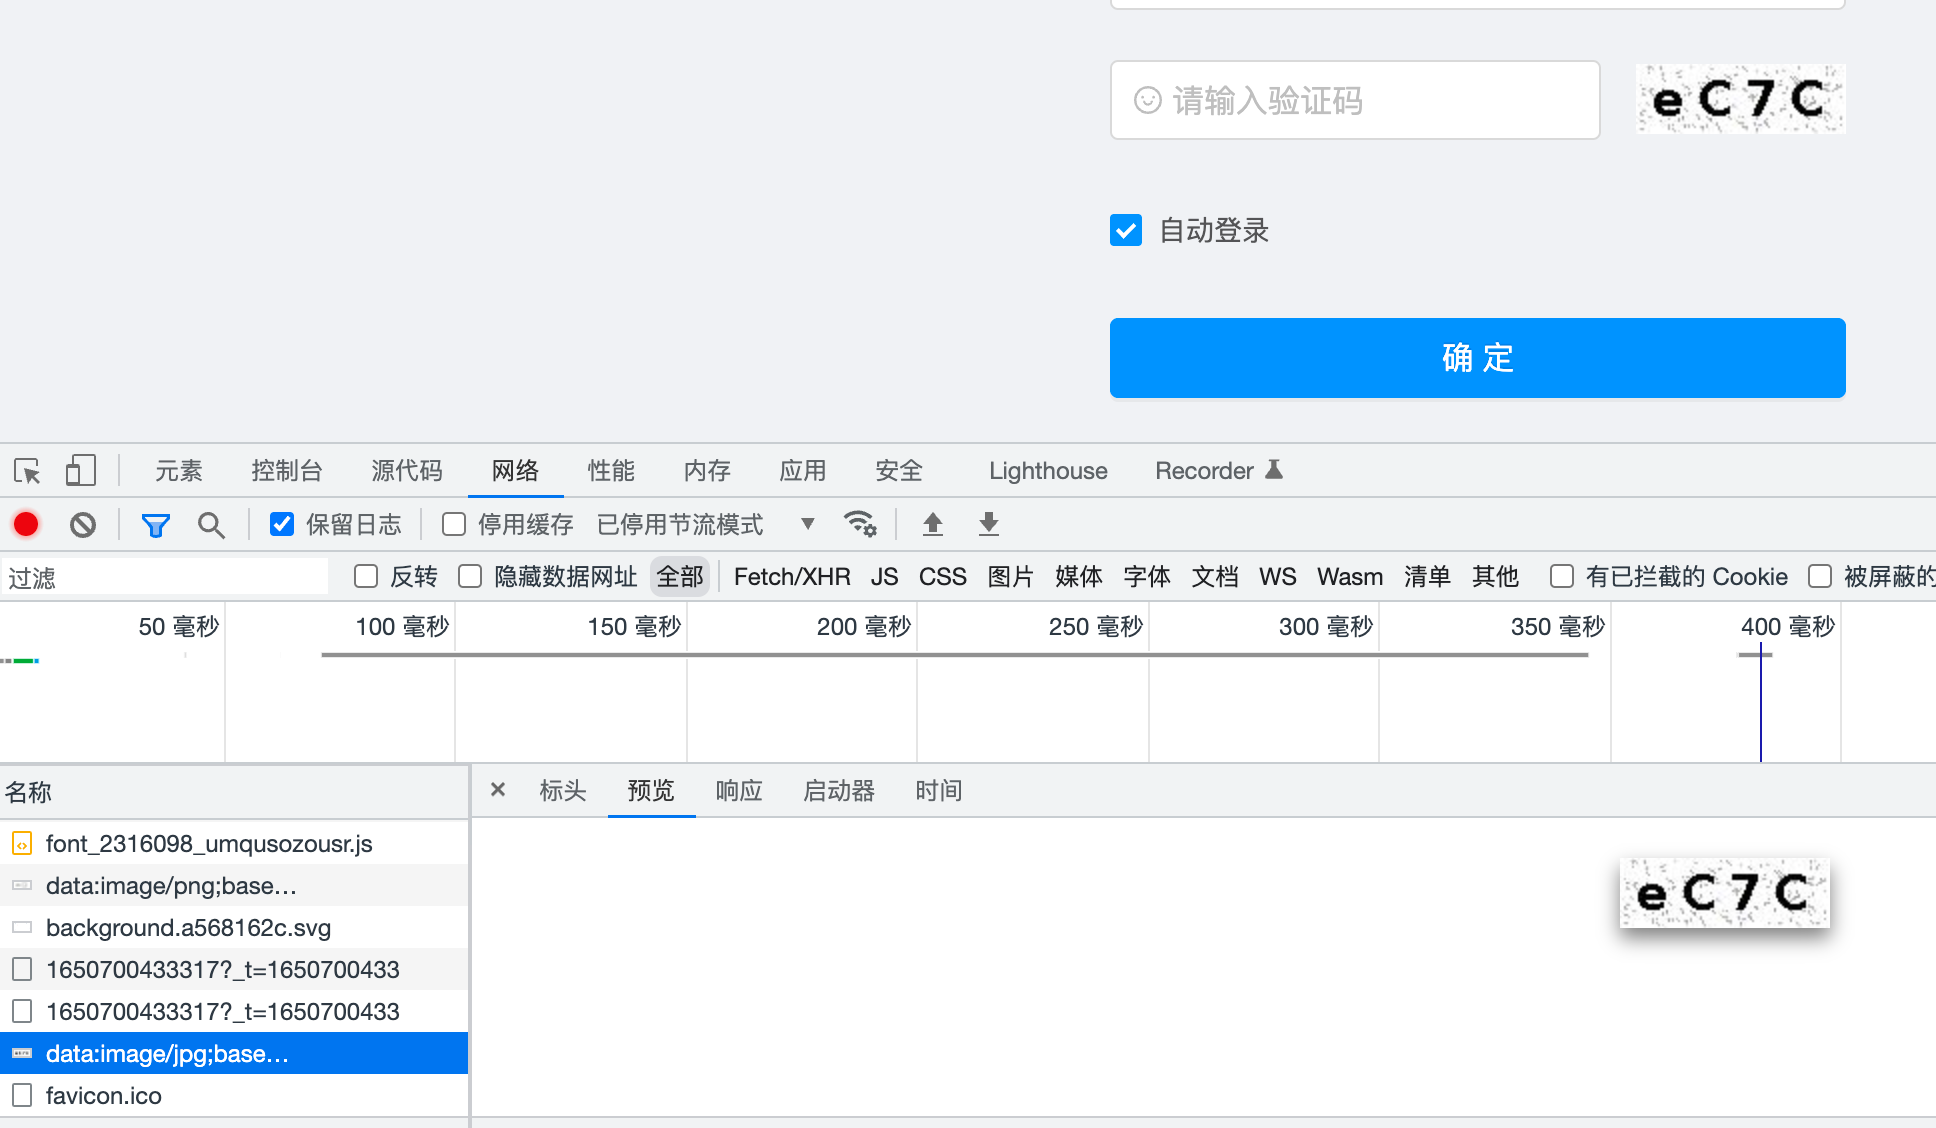The image size is (1936, 1128).
Task: Click the 请输入验证码 input field
Action: [x=1355, y=100]
